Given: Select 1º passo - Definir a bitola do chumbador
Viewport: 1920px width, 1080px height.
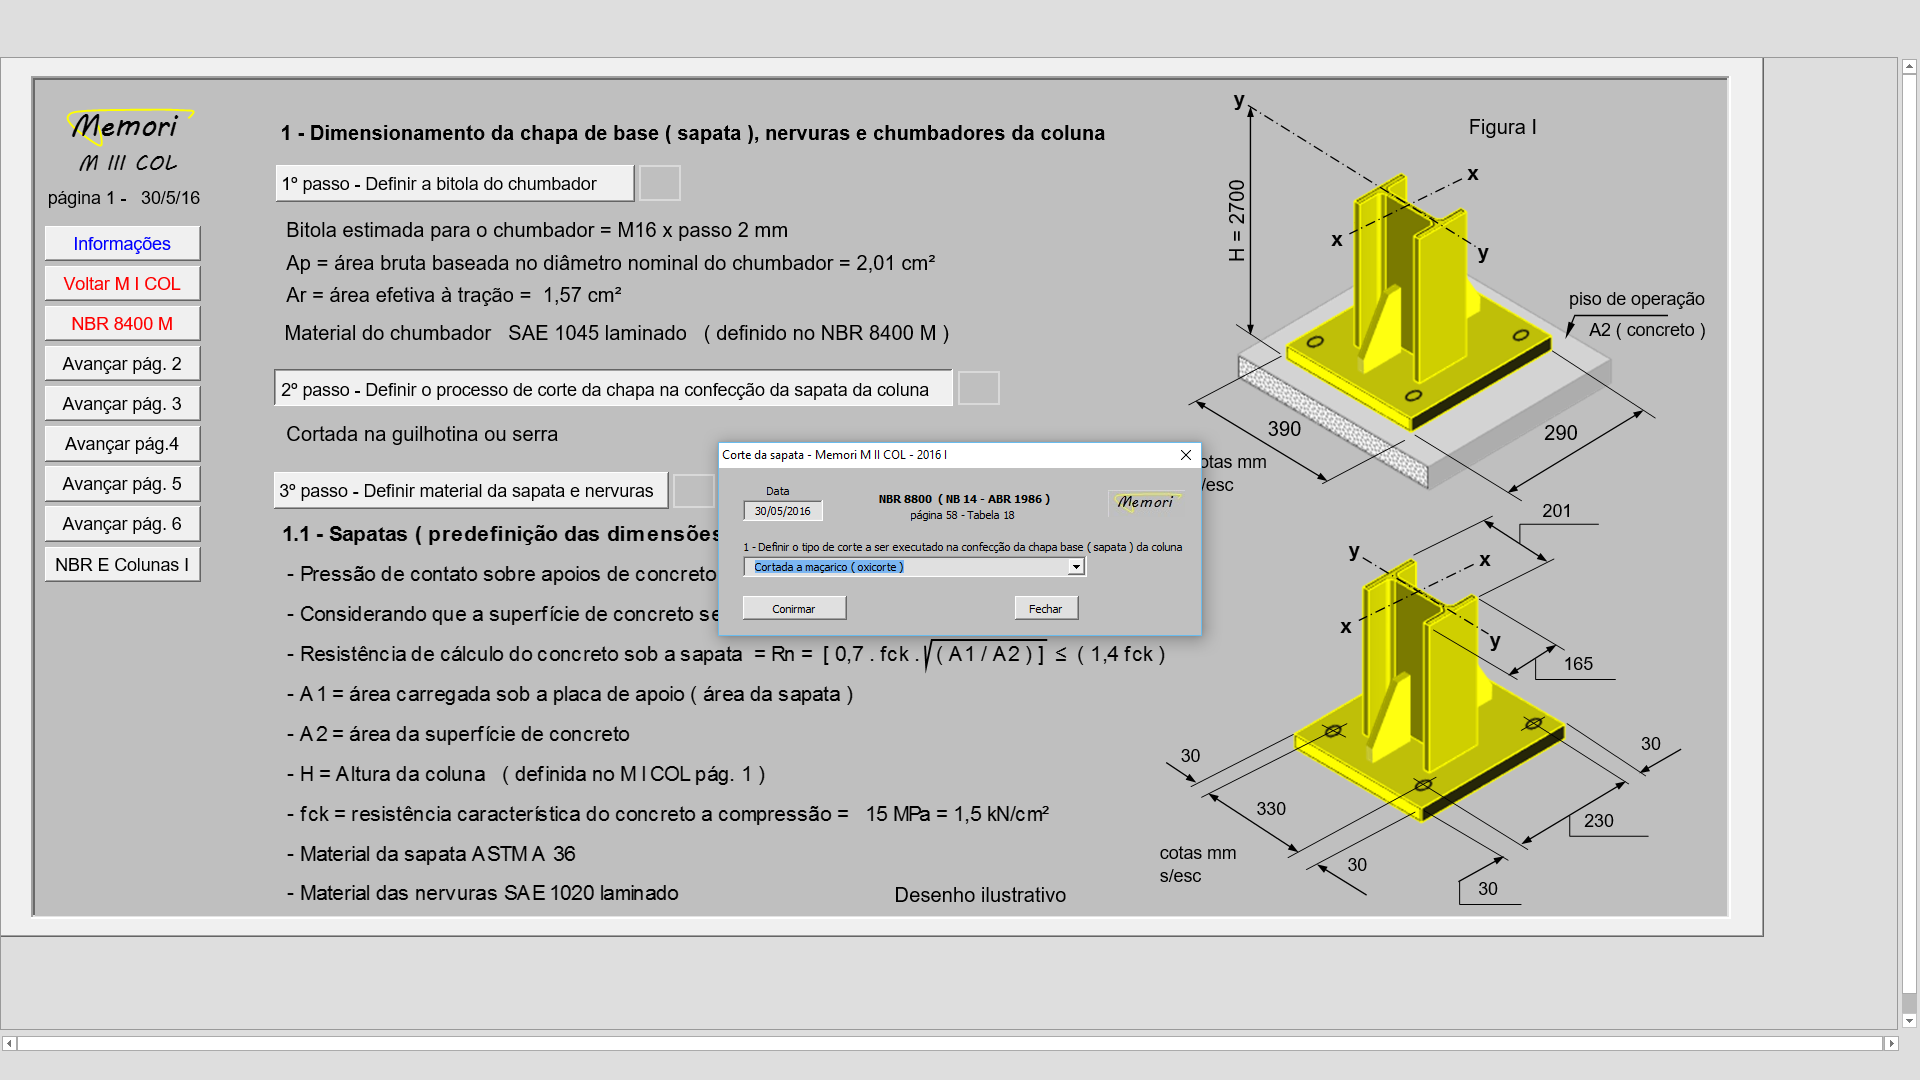Looking at the screenshot, I should tap(455, 184).
